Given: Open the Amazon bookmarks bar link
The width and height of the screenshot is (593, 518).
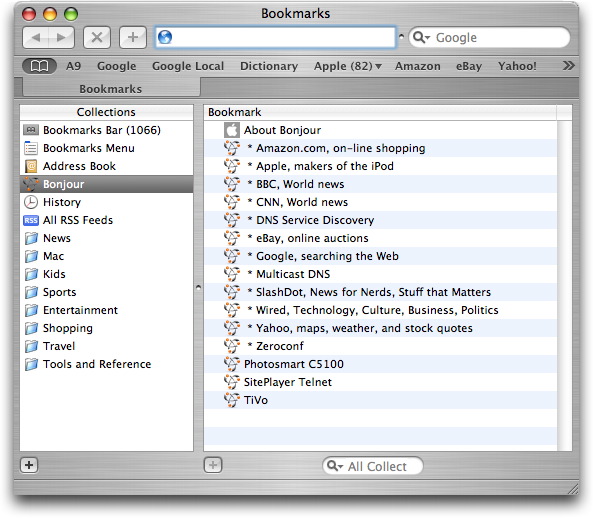Looking at the screenshot, I should 418,66.
